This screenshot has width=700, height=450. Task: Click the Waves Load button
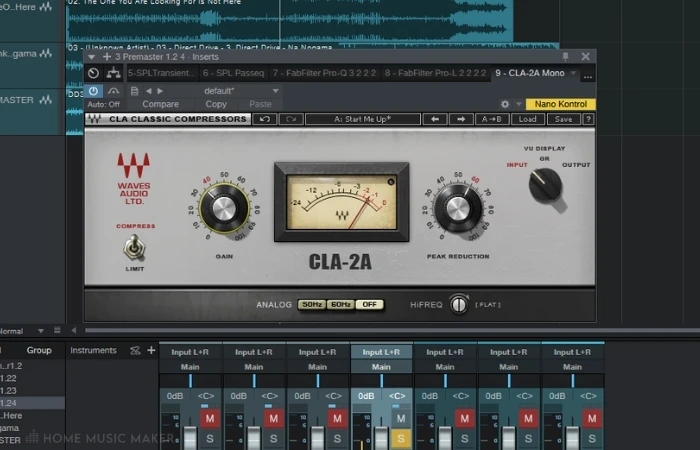pos(527,119)
